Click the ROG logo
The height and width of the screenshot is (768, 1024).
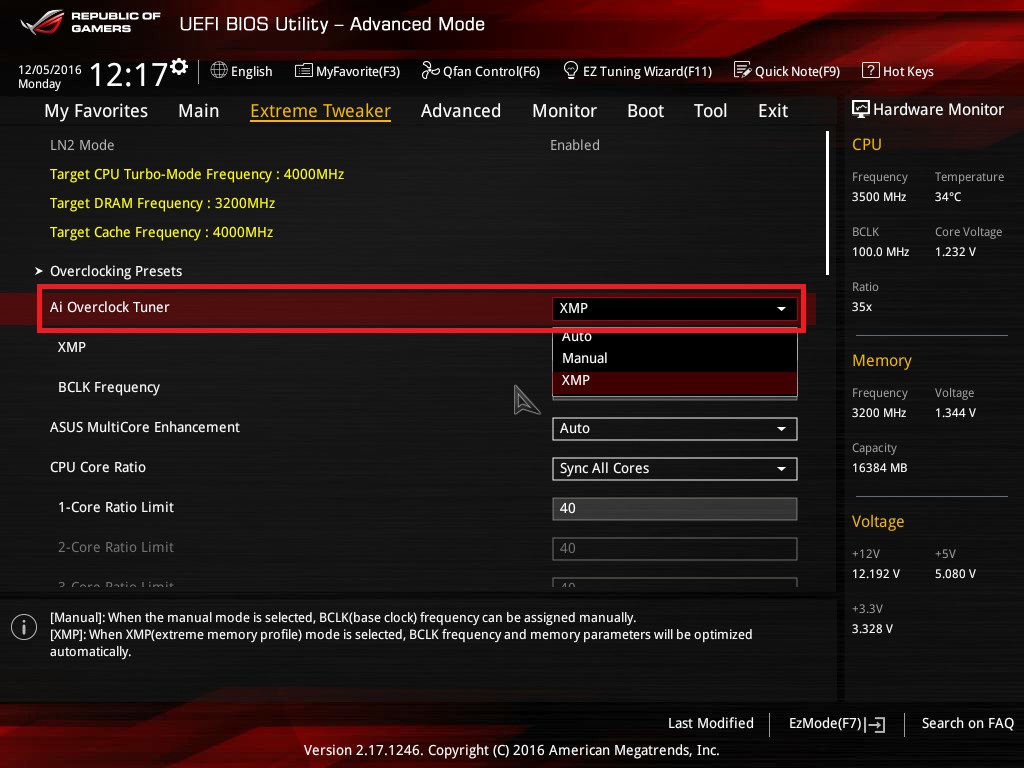pos(41,22)
